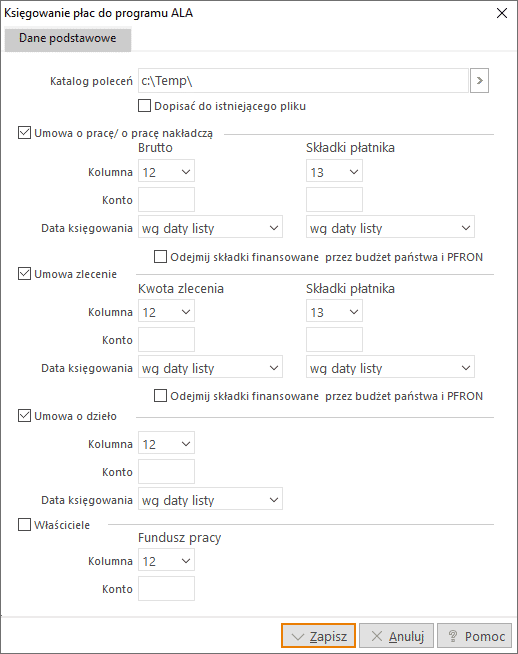Toggle the Umowa zlecenie checkbox
518x654 pixels.
click(24, 274)
